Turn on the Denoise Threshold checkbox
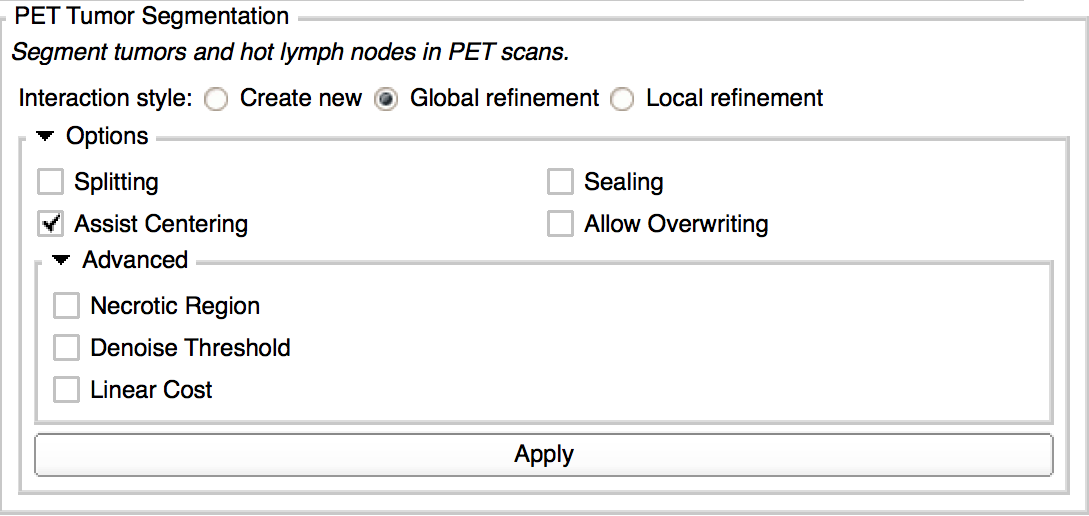The width and height of the screenshot is (1089, 516). (66, 348)
